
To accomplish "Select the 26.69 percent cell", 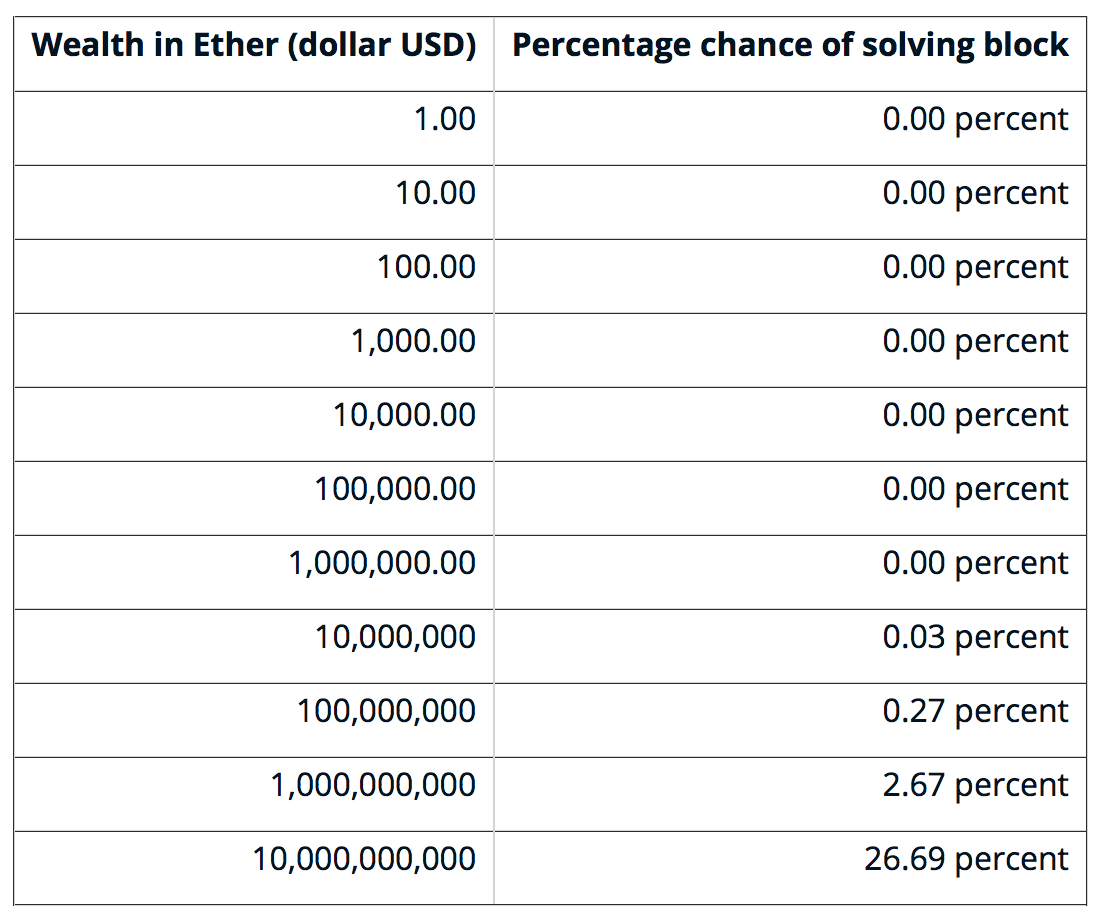I will 966,859.
